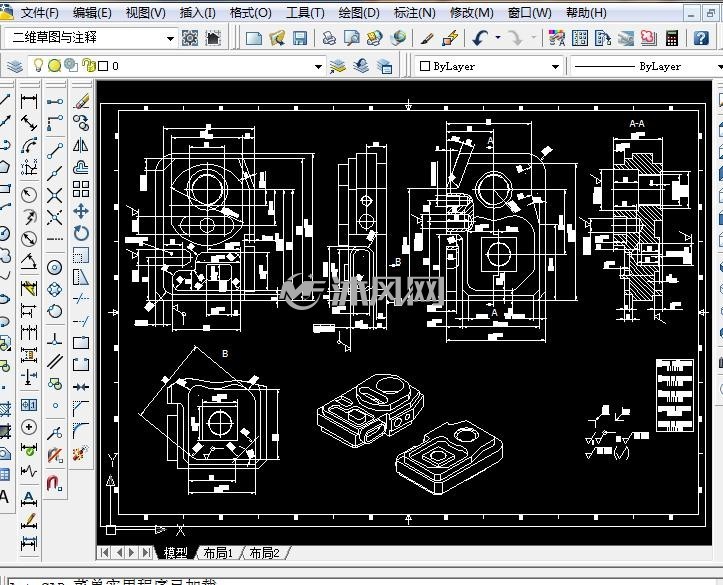Viewport: 723px width, 585px height.
Task: Select the Array tool
Action: [x=81, y=189]
